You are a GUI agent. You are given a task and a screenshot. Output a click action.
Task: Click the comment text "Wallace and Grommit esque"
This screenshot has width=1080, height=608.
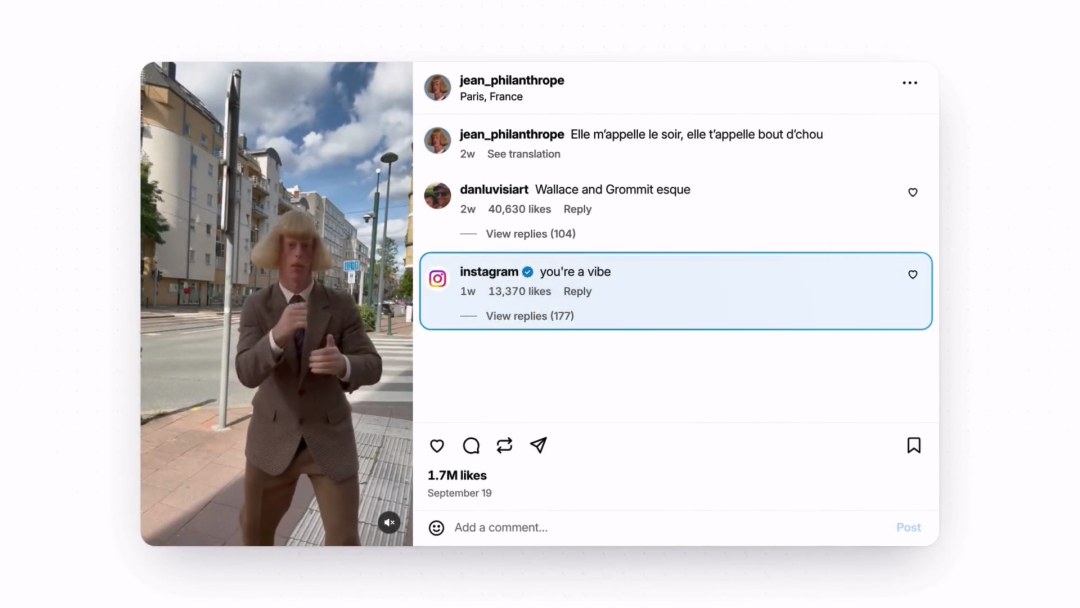point(612,189)
